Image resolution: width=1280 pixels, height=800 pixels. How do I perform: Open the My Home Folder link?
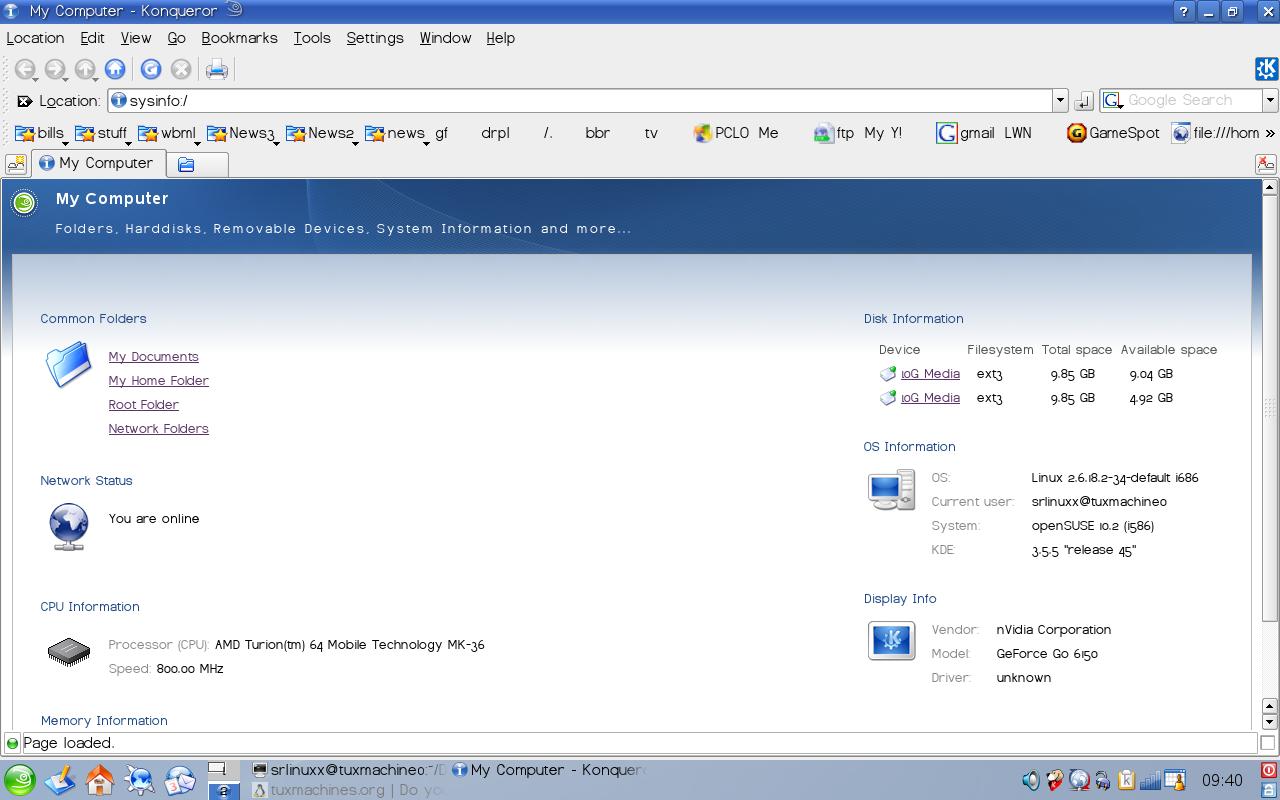point(158,381)
